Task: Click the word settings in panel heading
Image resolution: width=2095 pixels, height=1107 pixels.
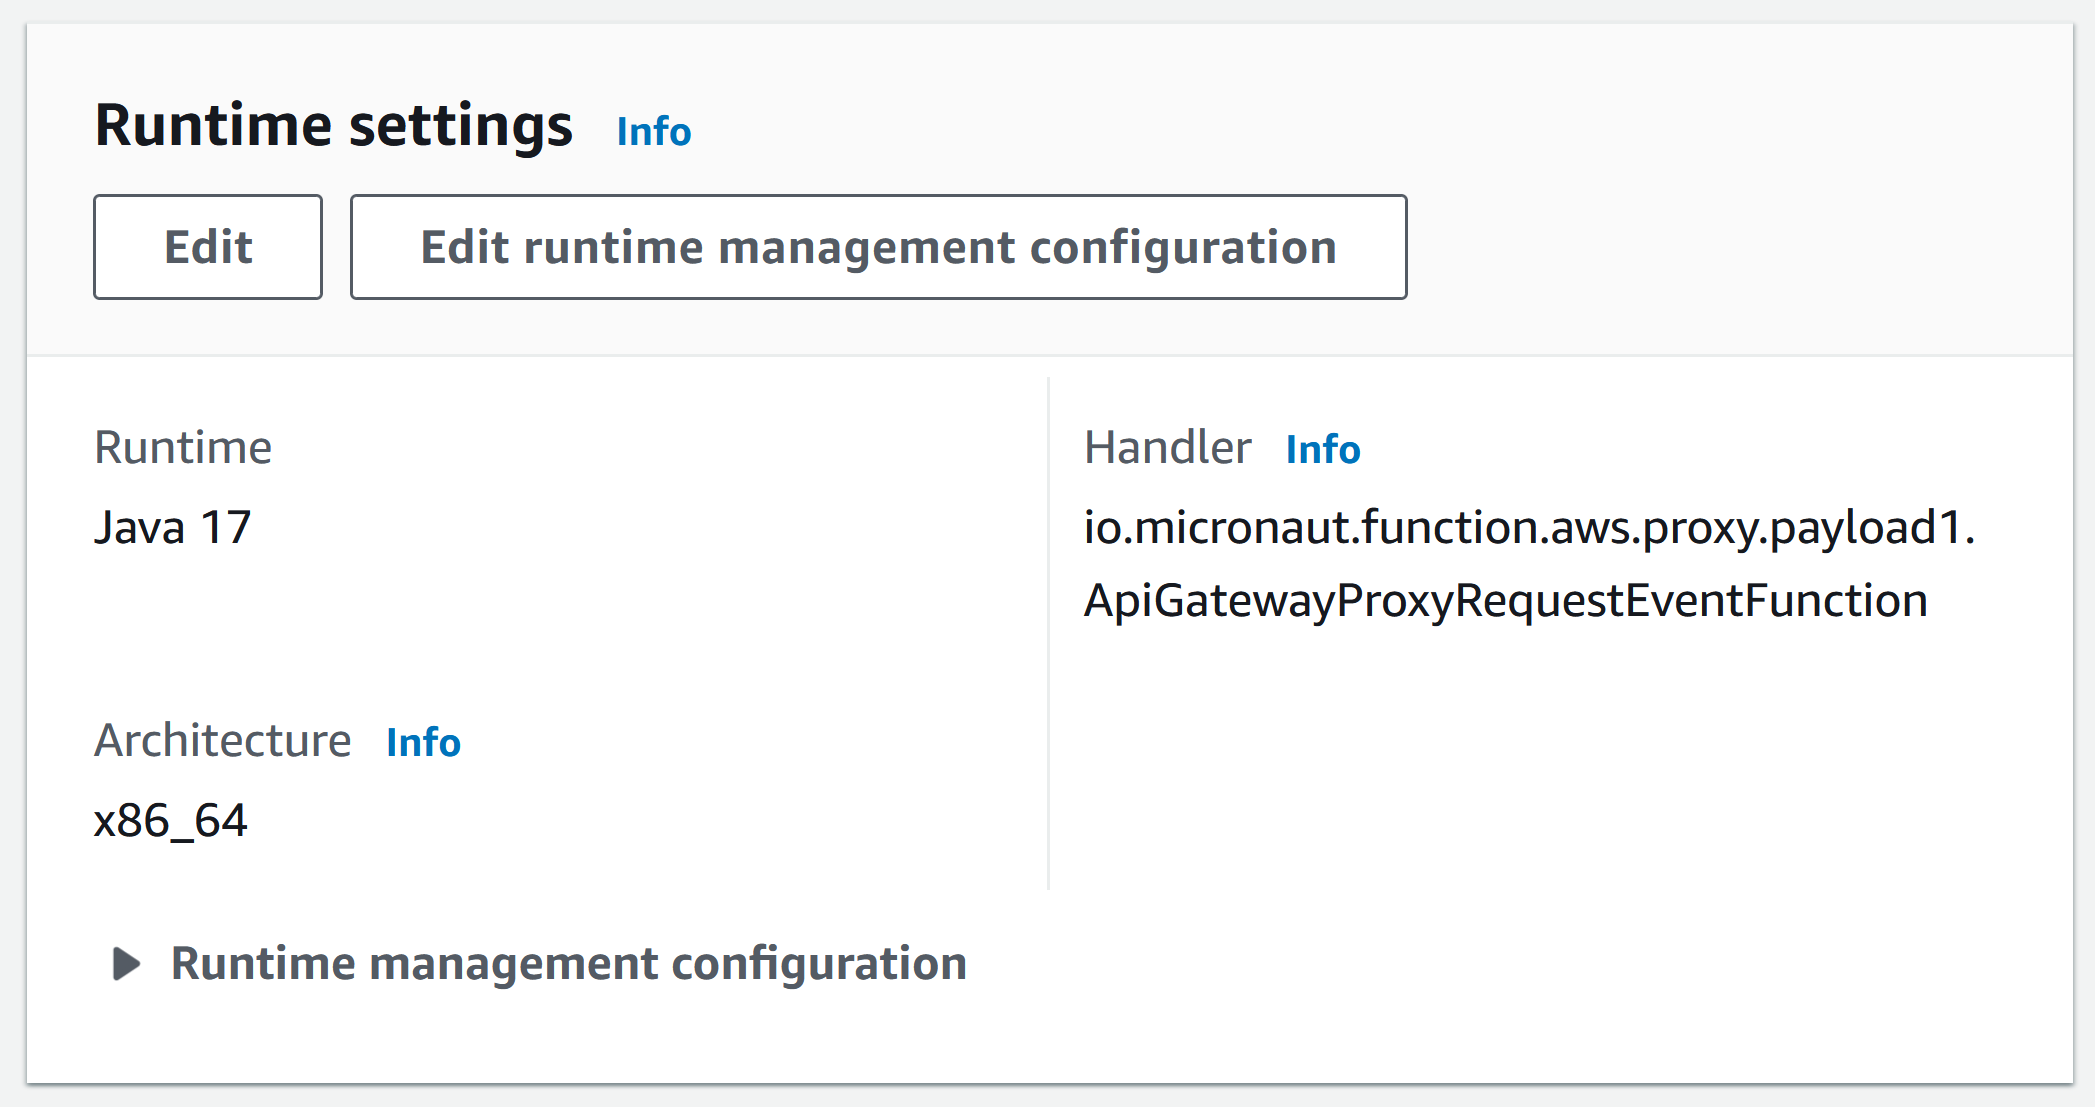Action: [x=461, y=126]
